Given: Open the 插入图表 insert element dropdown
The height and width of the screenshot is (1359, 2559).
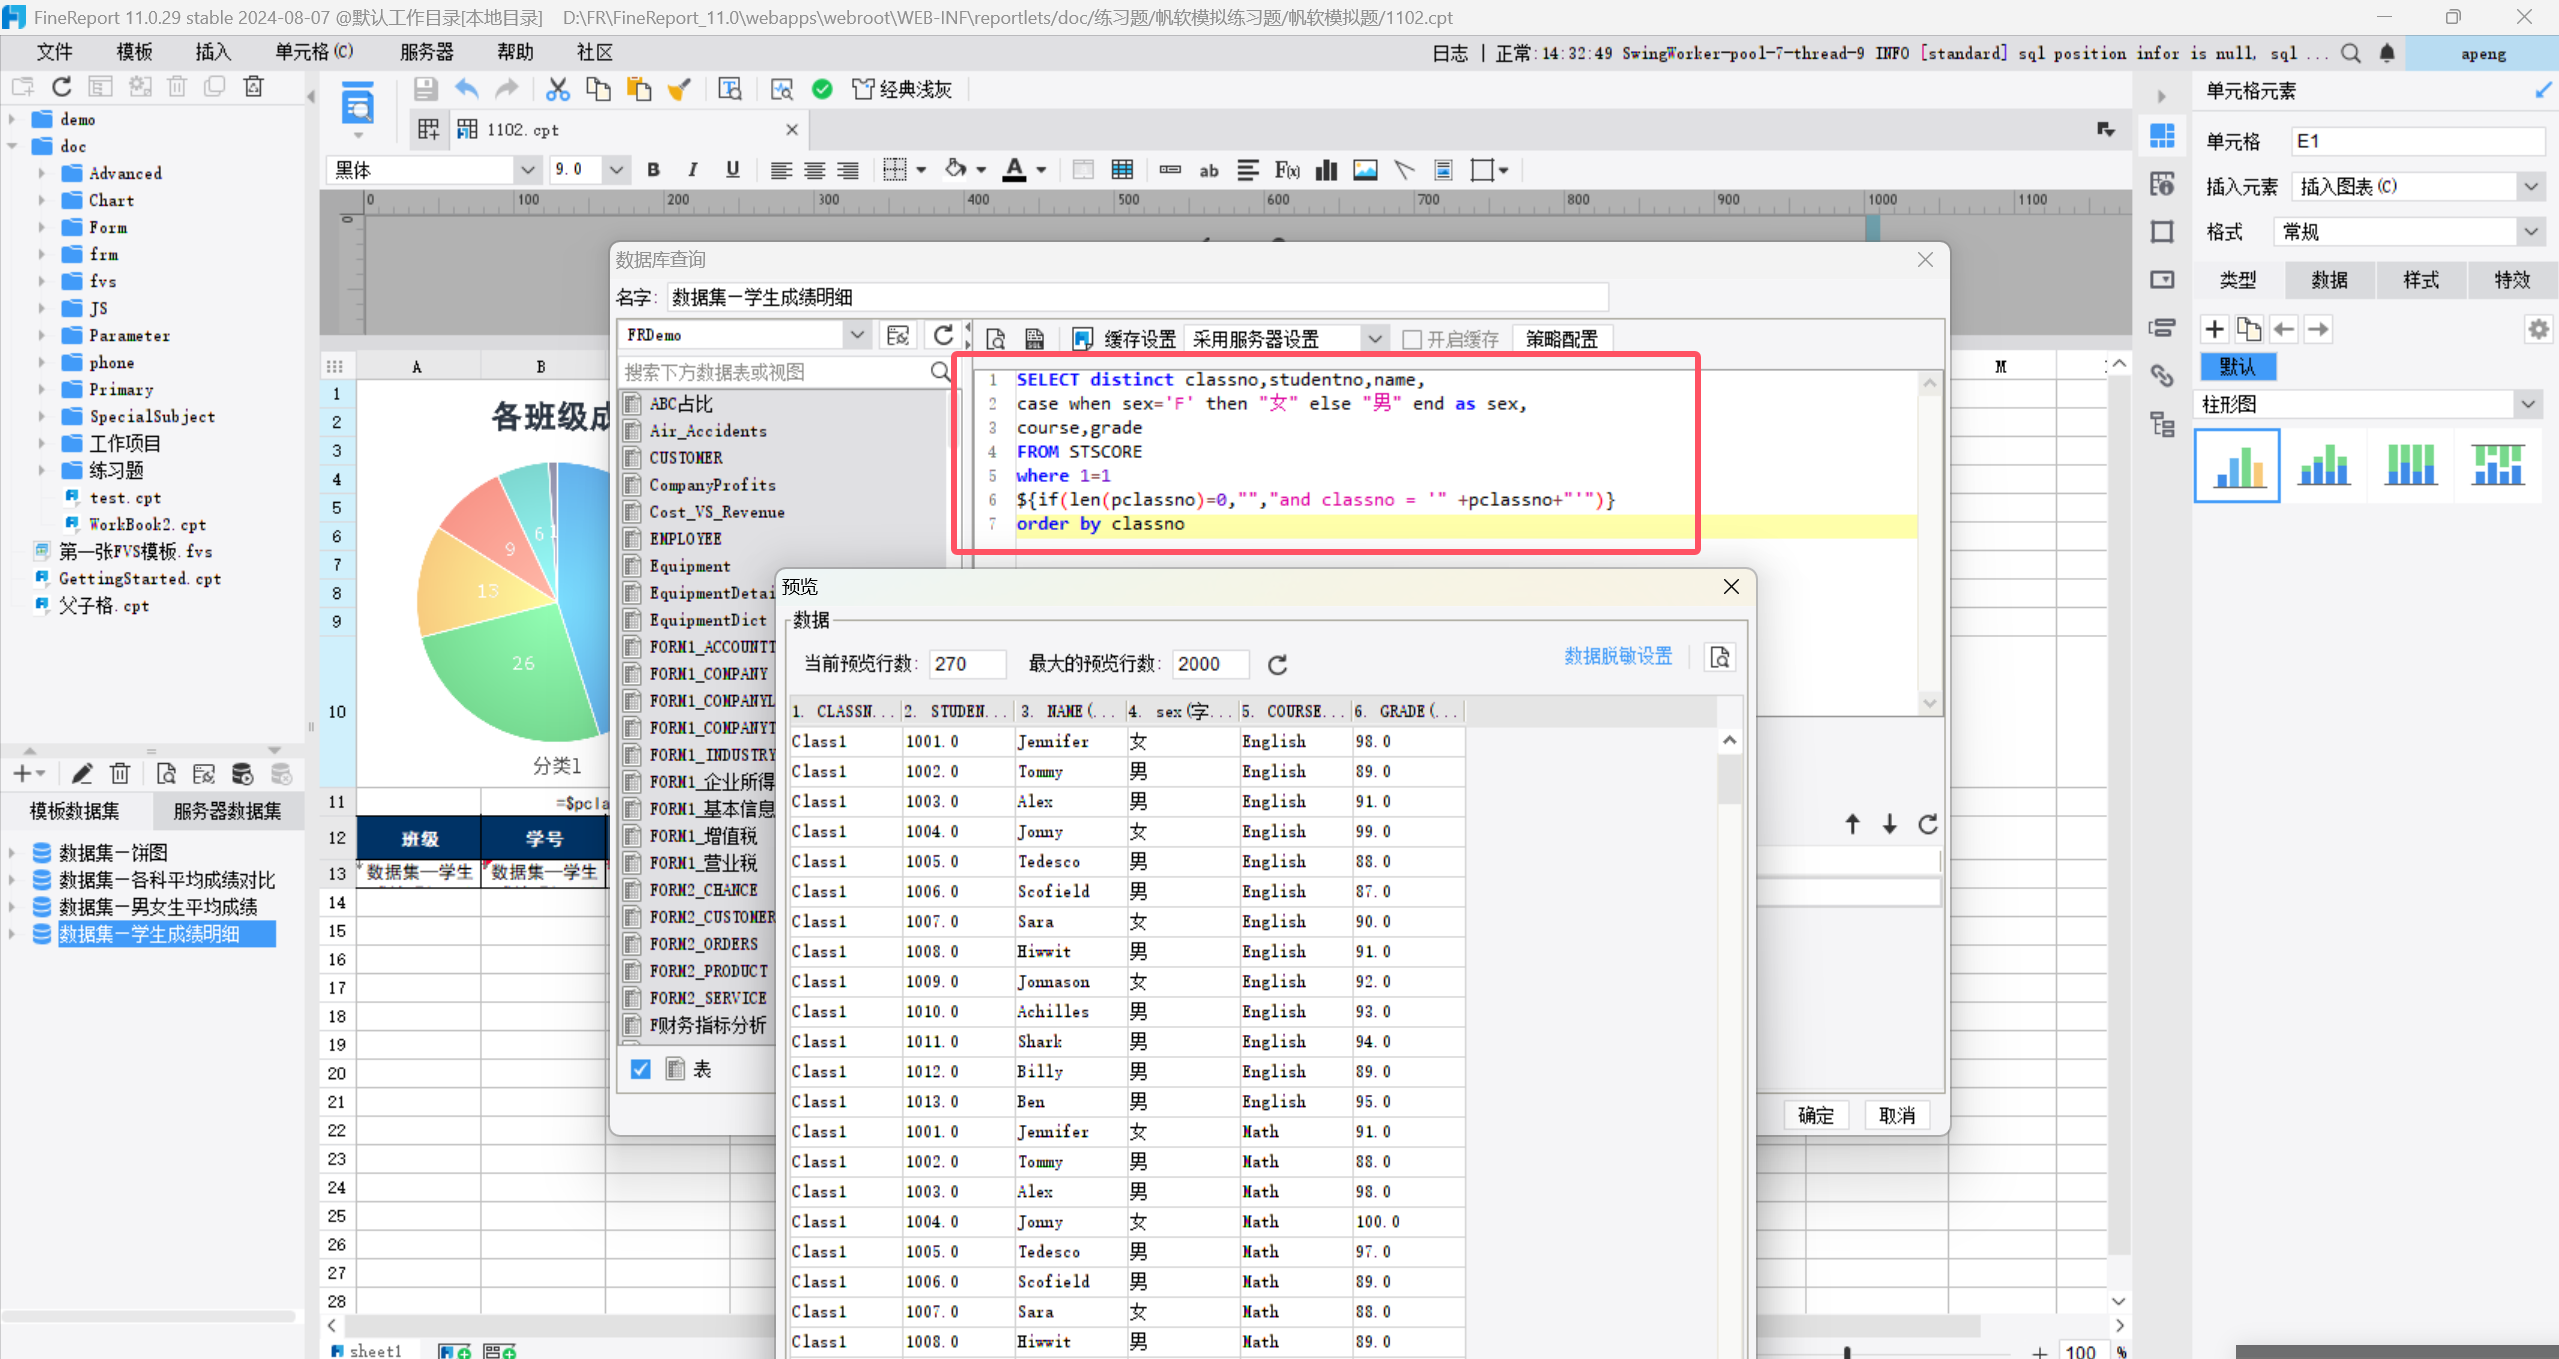Looking at the screenshot, I should (2530, 186).
